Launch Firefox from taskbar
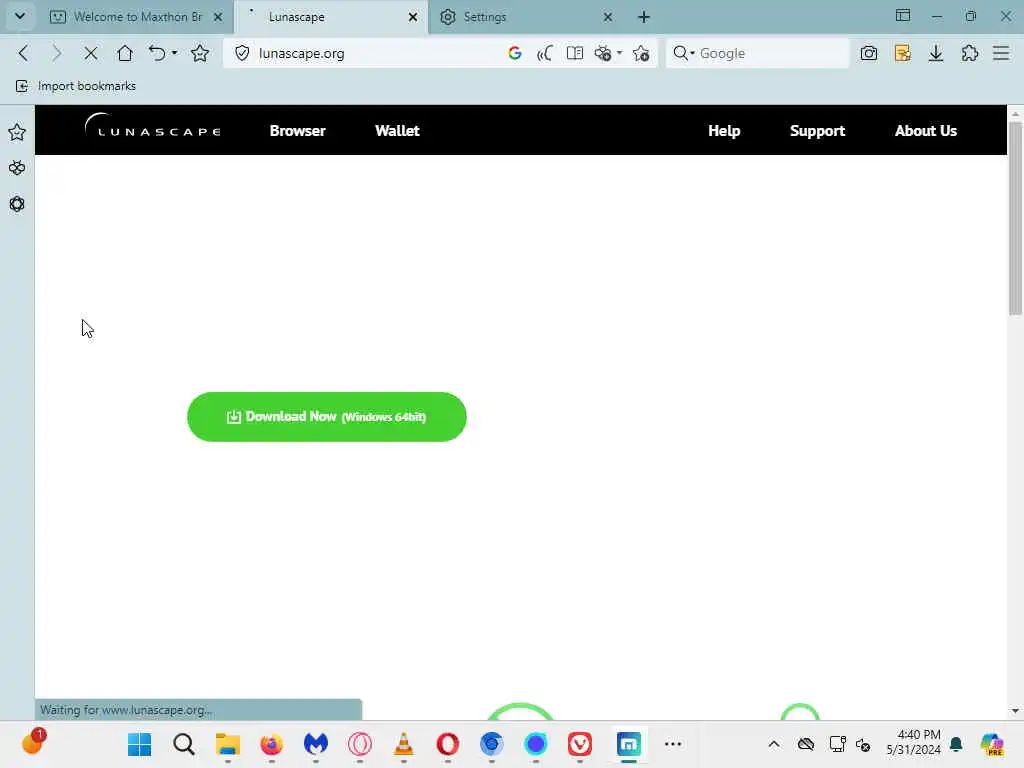This screenshot has height=768, width=1024. click(x=272, y=744)
